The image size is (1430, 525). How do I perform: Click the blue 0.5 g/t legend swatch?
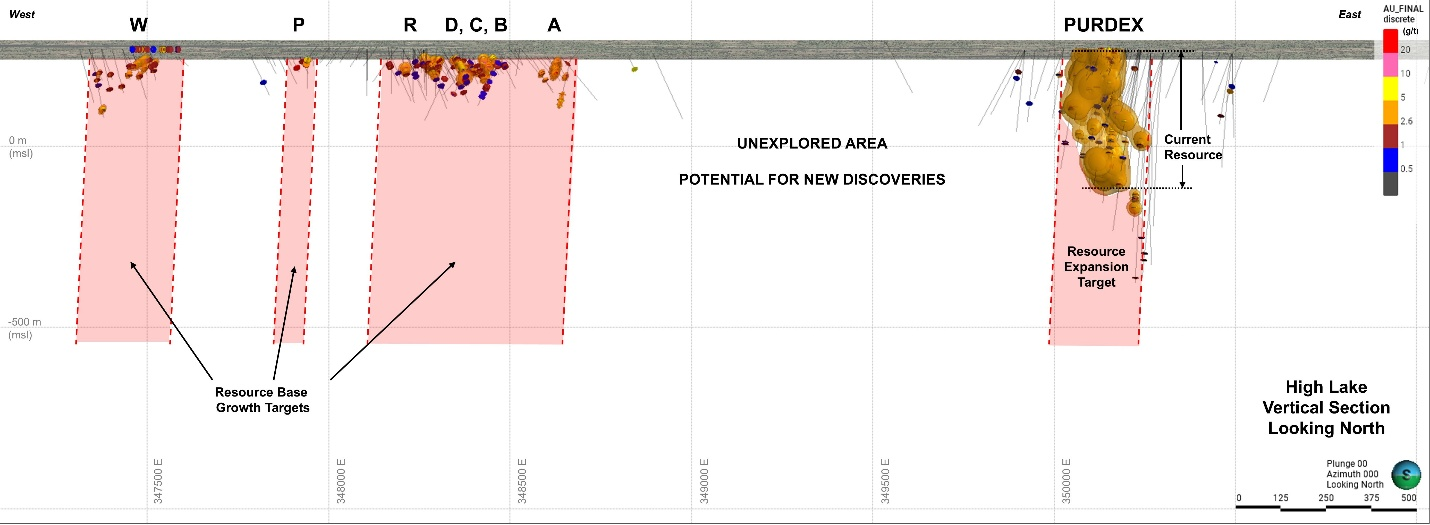(x=1390, y=160)
